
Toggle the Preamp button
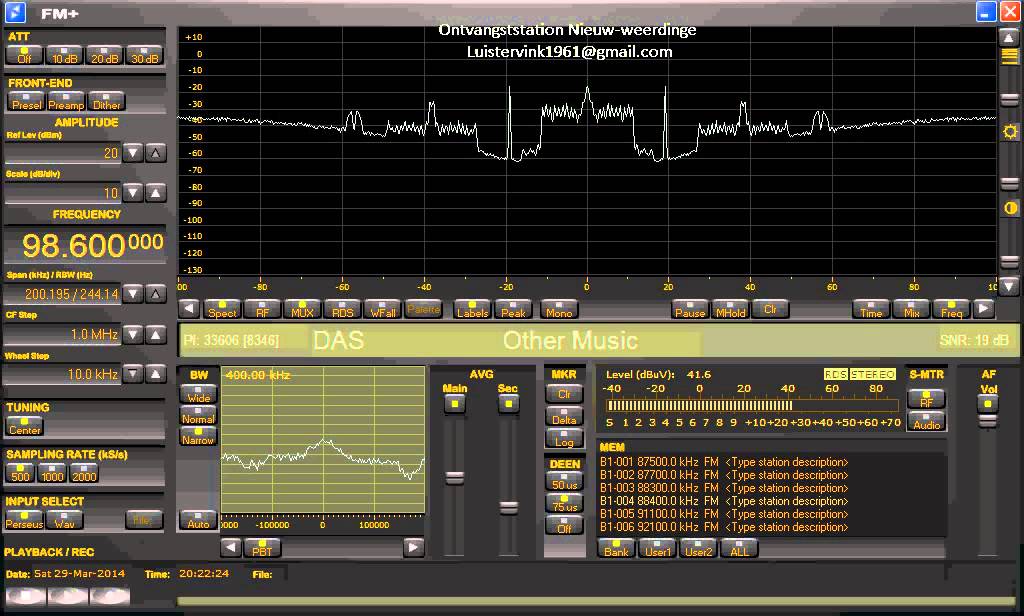click(x=66, y=102)
